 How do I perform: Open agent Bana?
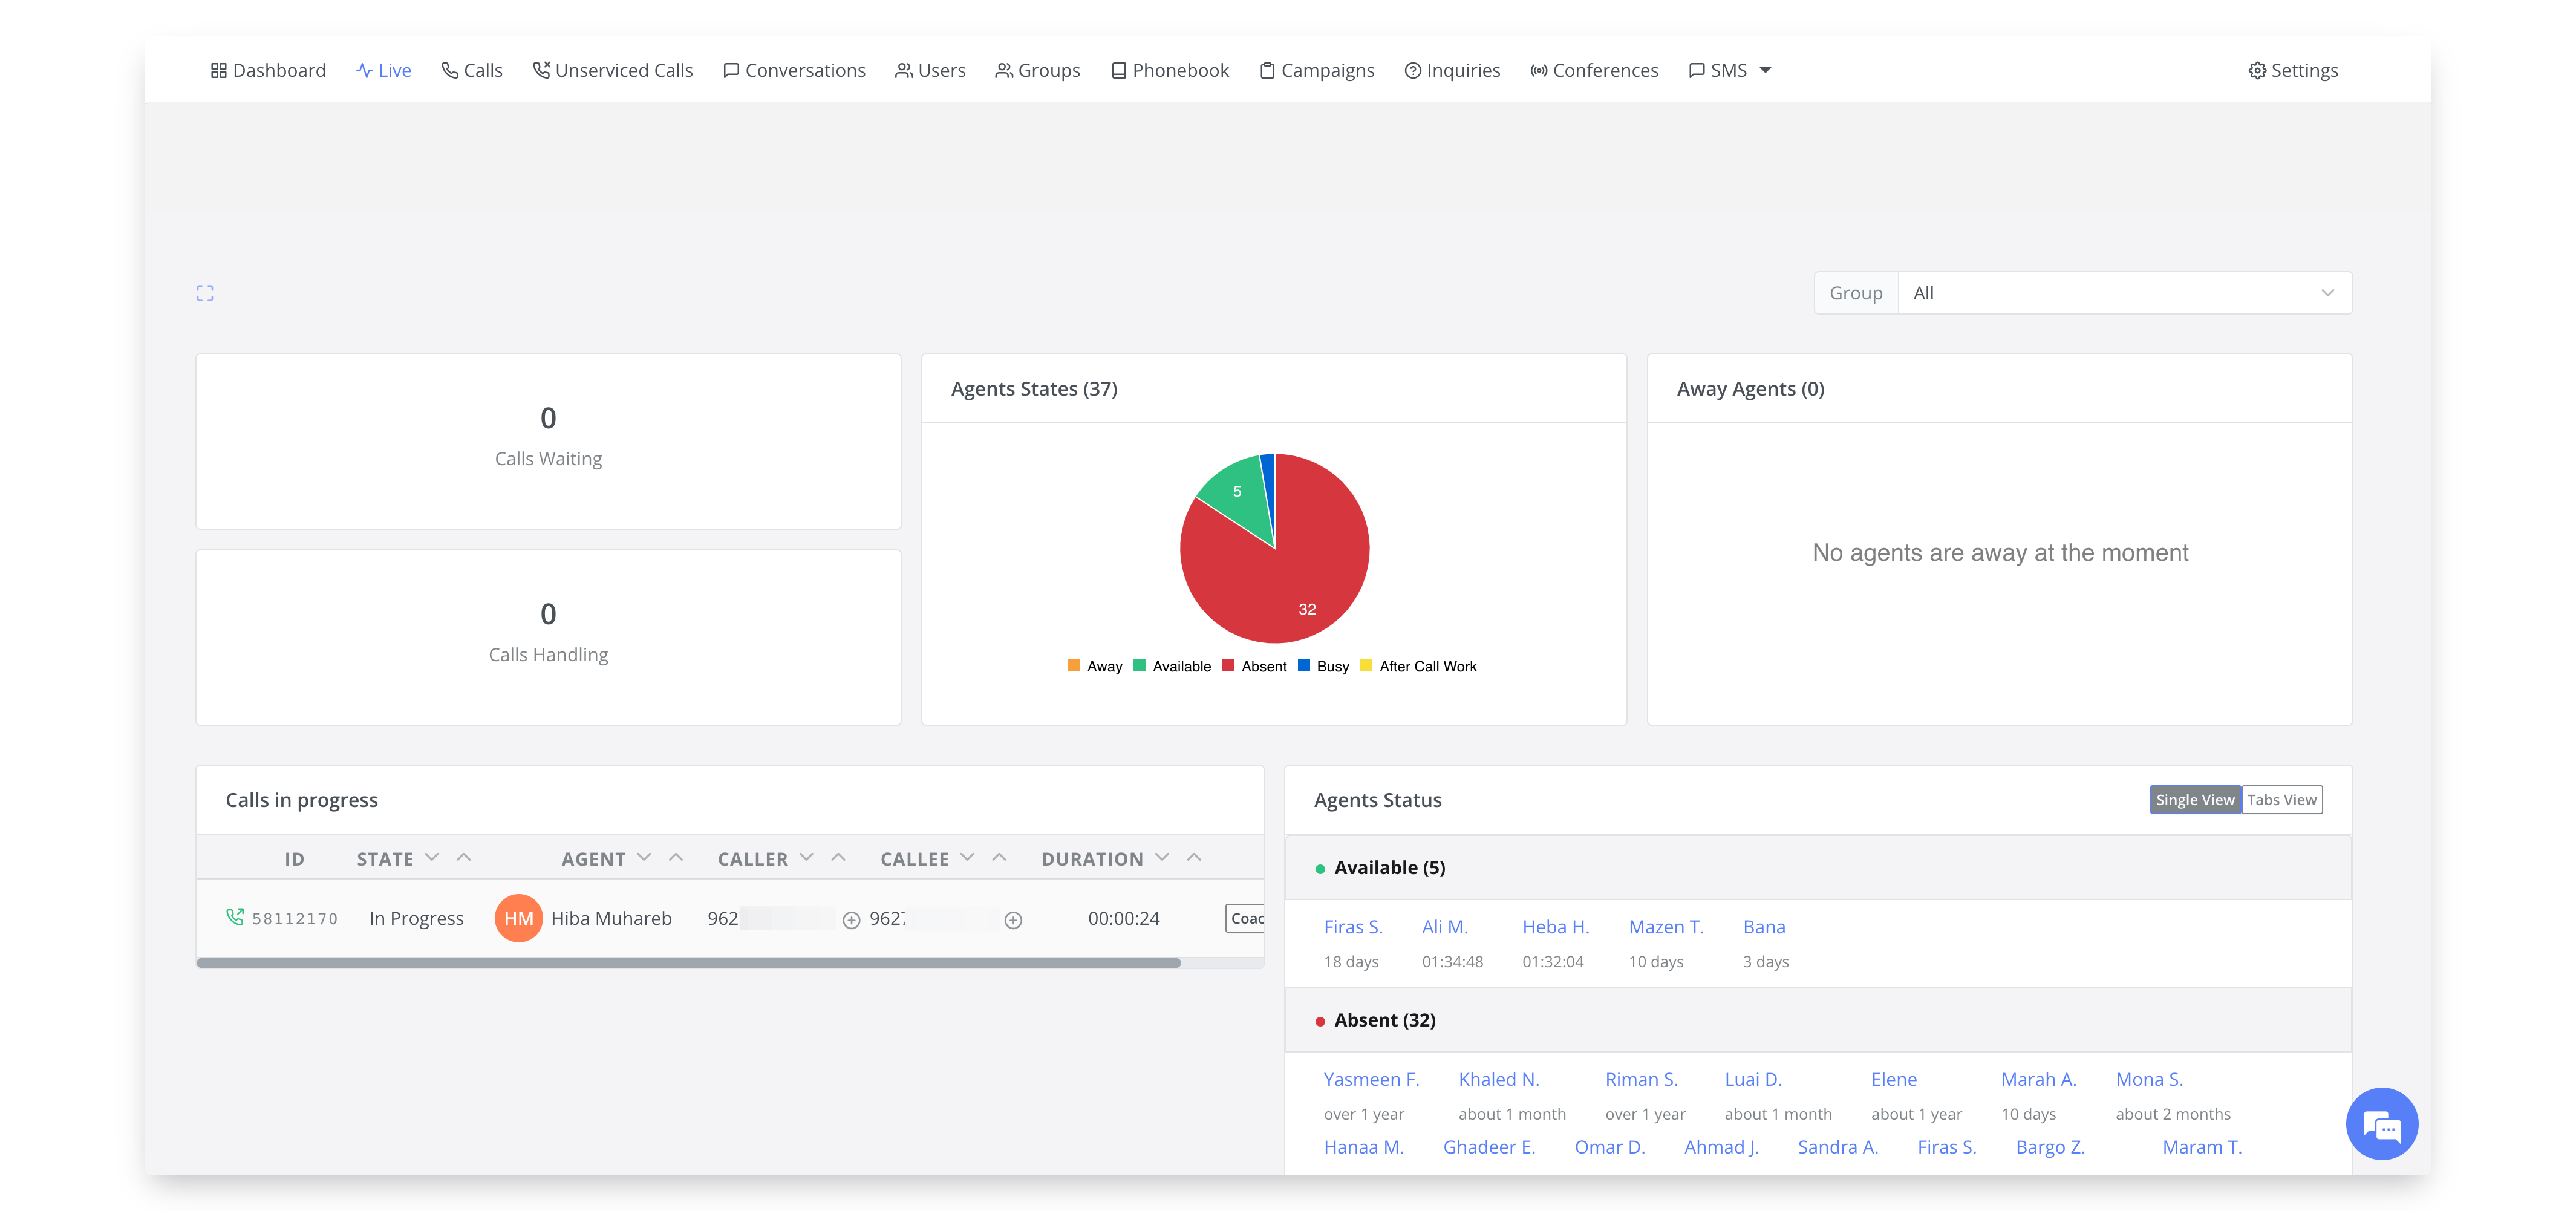pyautogui.click(x=1764, y=927)
